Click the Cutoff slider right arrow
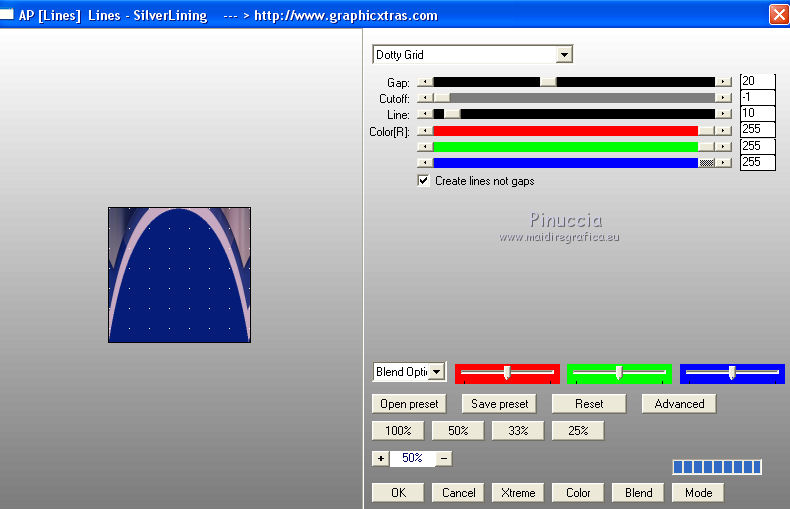This screenshot has height=509, width=790. coord(723,98)
